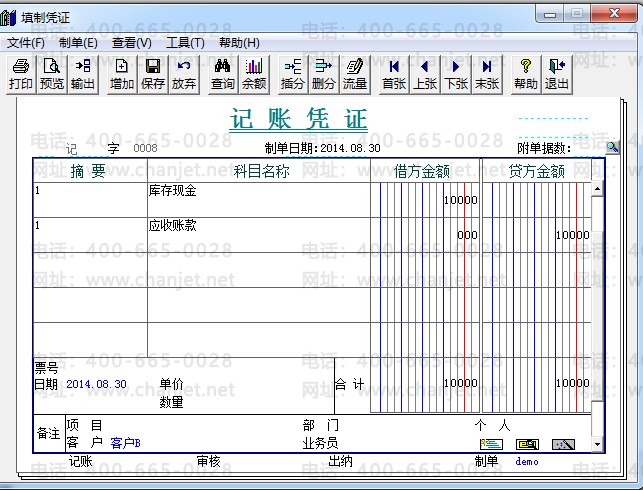Delete the entry row with 删分
The width and height of the screenshot is (643, 490).
coord(324,74)
